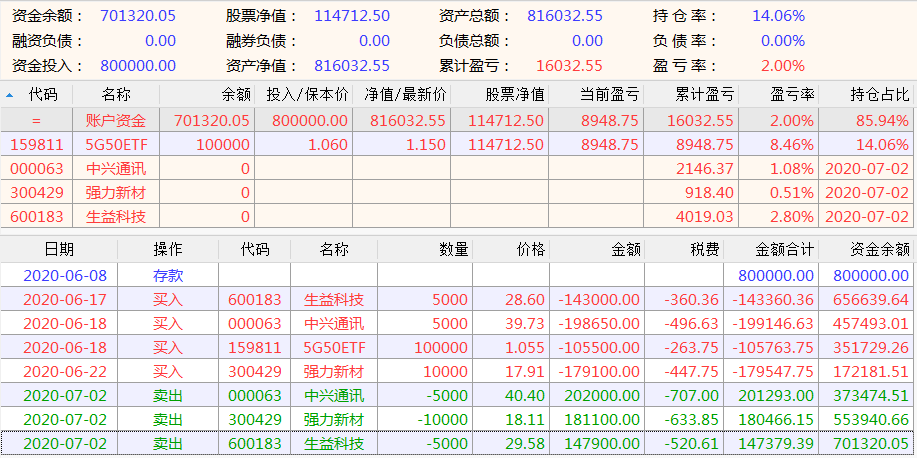
Task: Click 4019.03 cumulative profit for 生益科技
Action: (705, 217)
